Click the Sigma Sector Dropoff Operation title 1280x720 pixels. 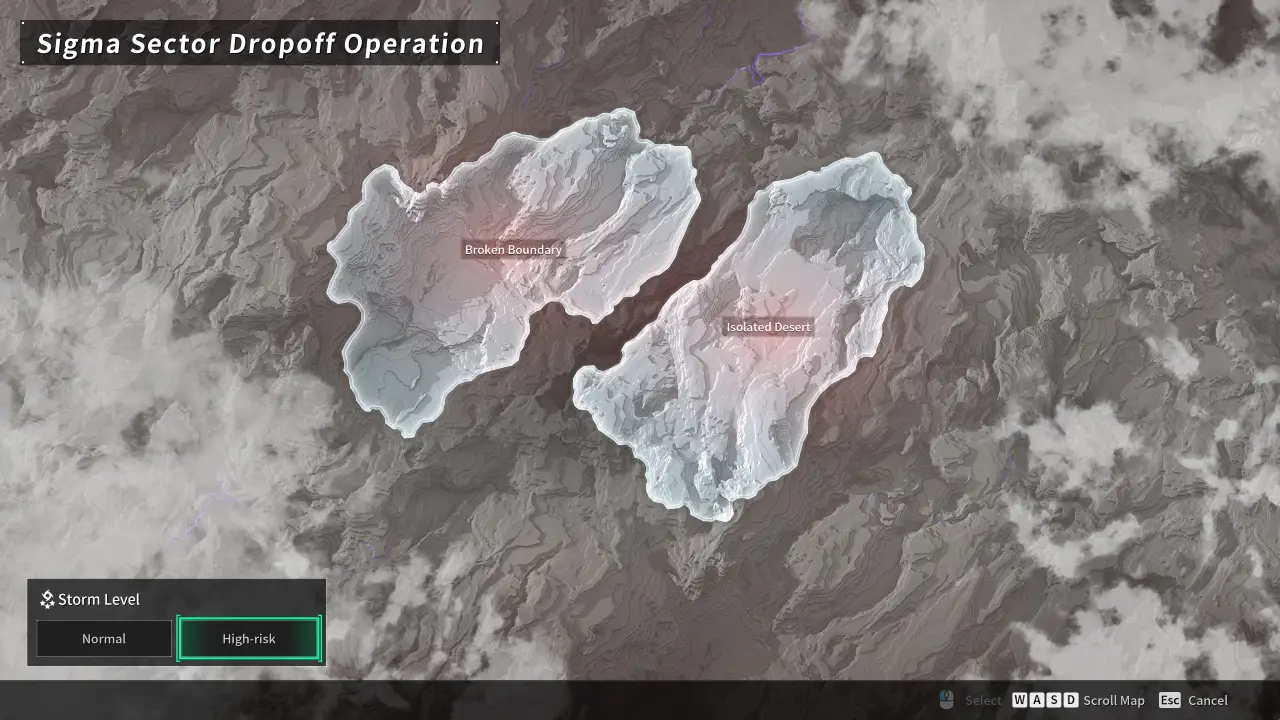pos(260,44)
